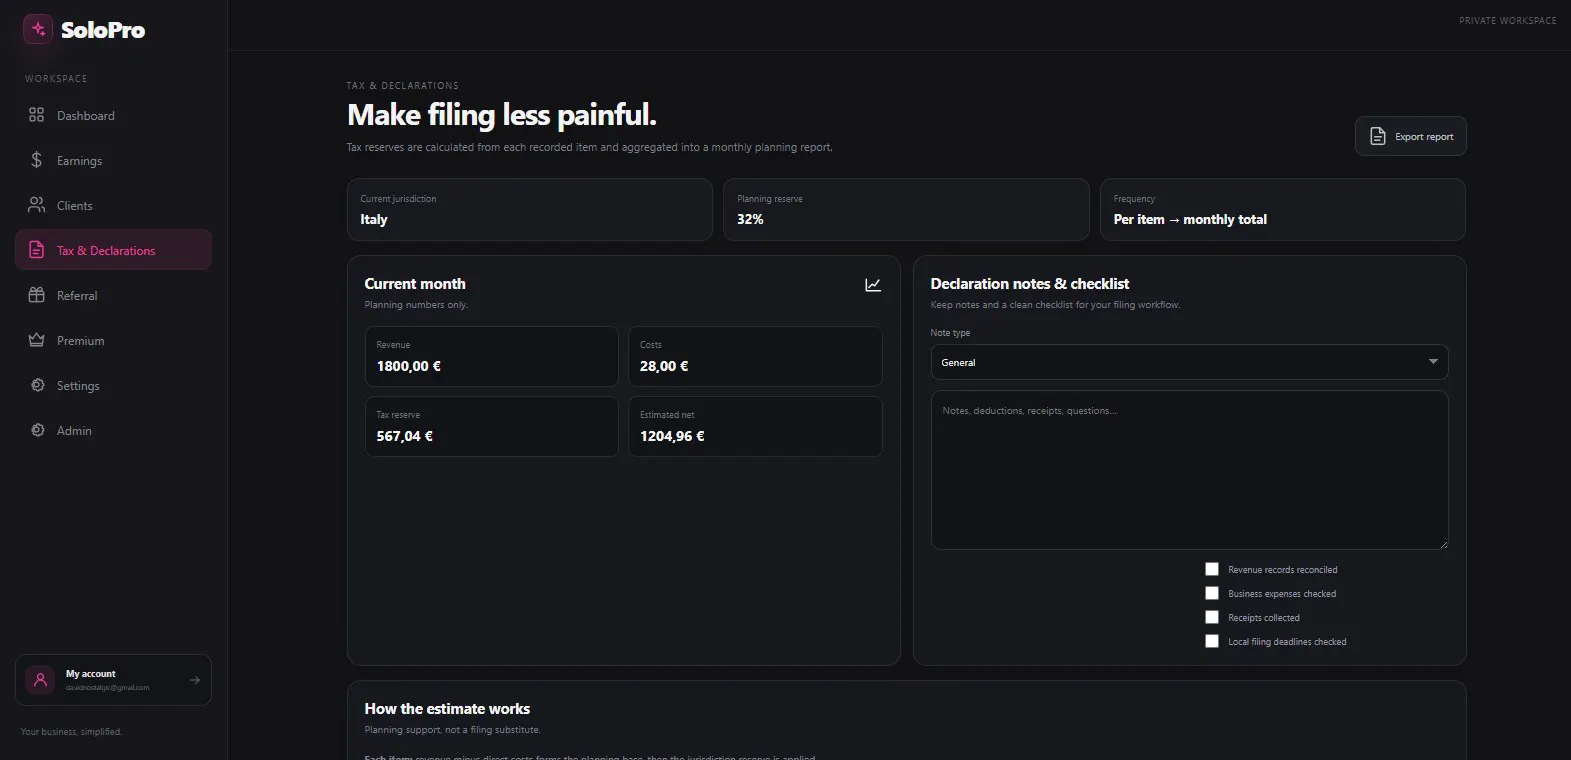Tick the Business expenses checked checkbox
The width and height of the screenshot is (1571, 760).
point(1212,593)
